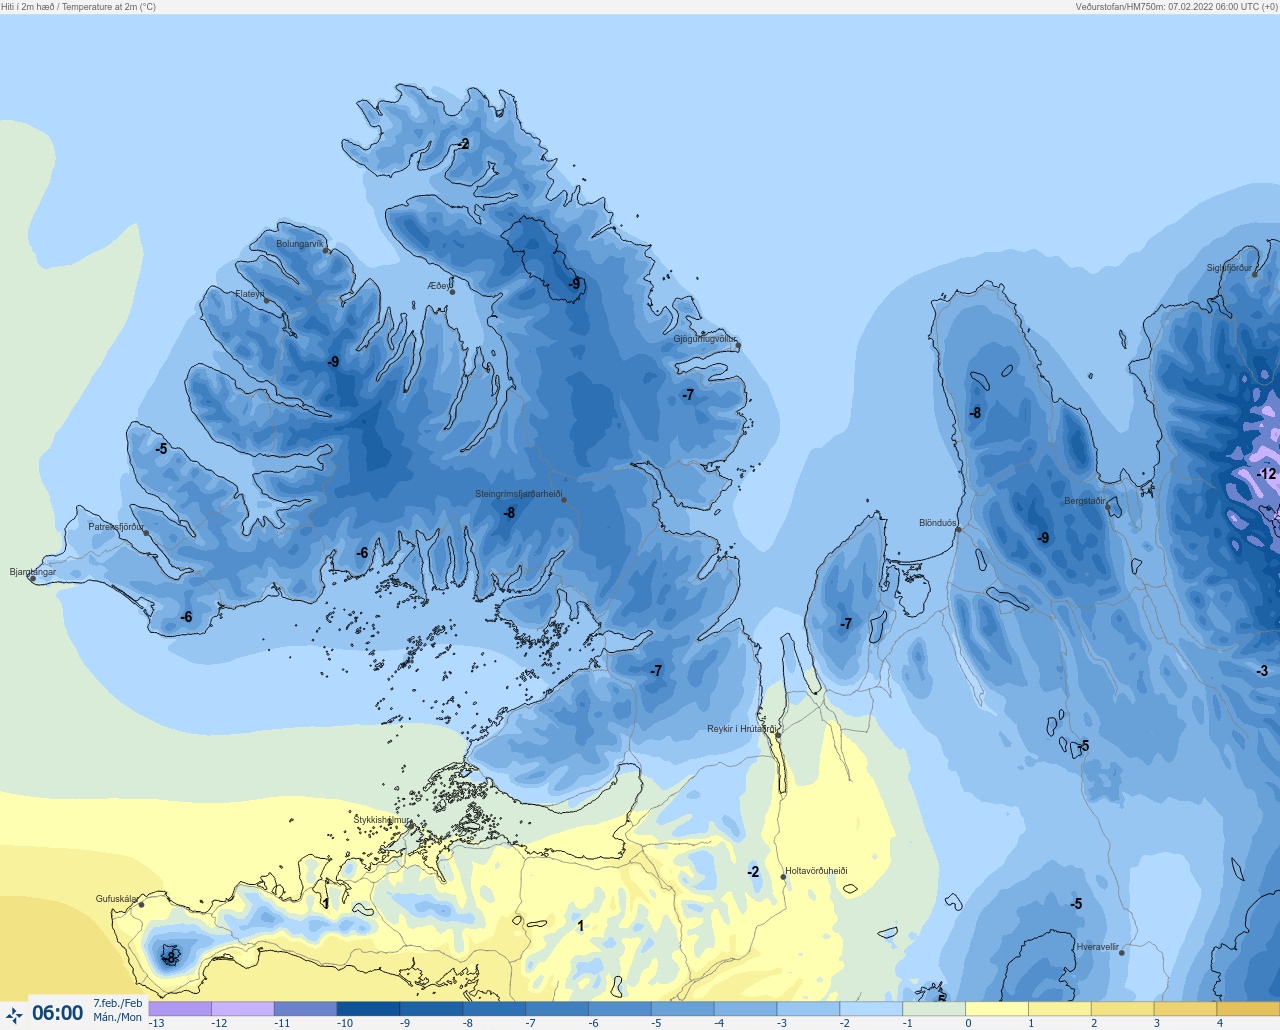Viewport: 1280px width, 1030px height.
Task: Click the Bergstaðir station label
Action: 1085,501
